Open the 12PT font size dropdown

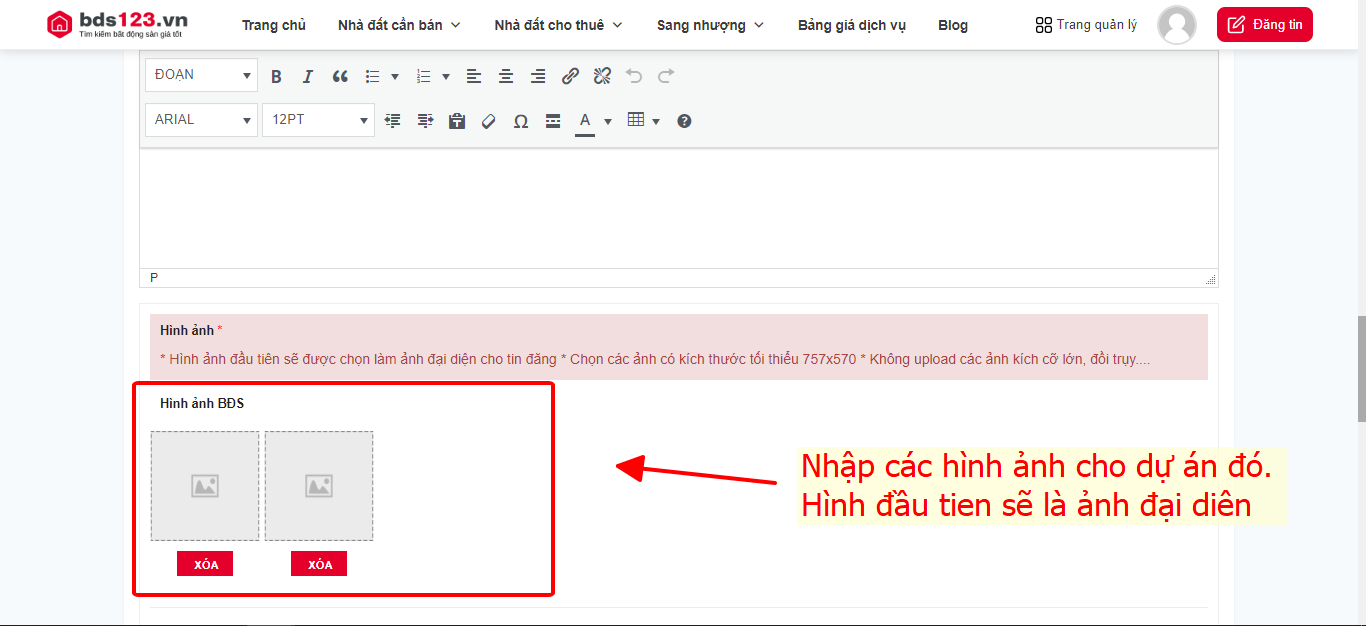pos(318,120)
